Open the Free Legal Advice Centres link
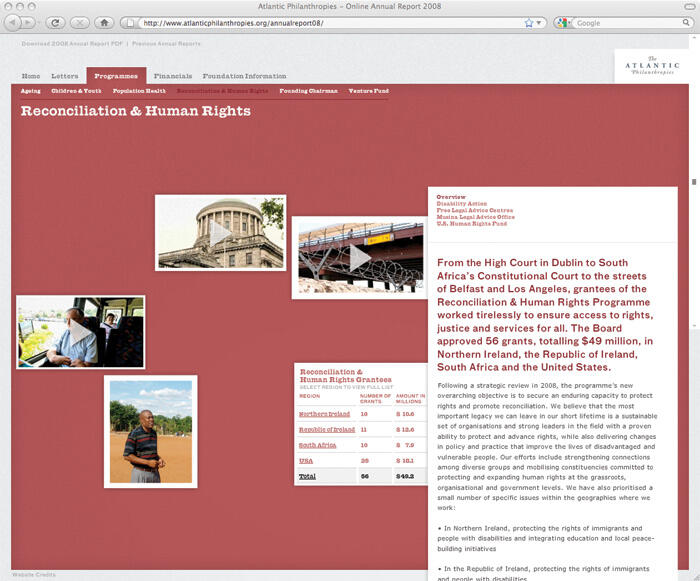This screenshot has width=700, height=581. coord(475,210)
